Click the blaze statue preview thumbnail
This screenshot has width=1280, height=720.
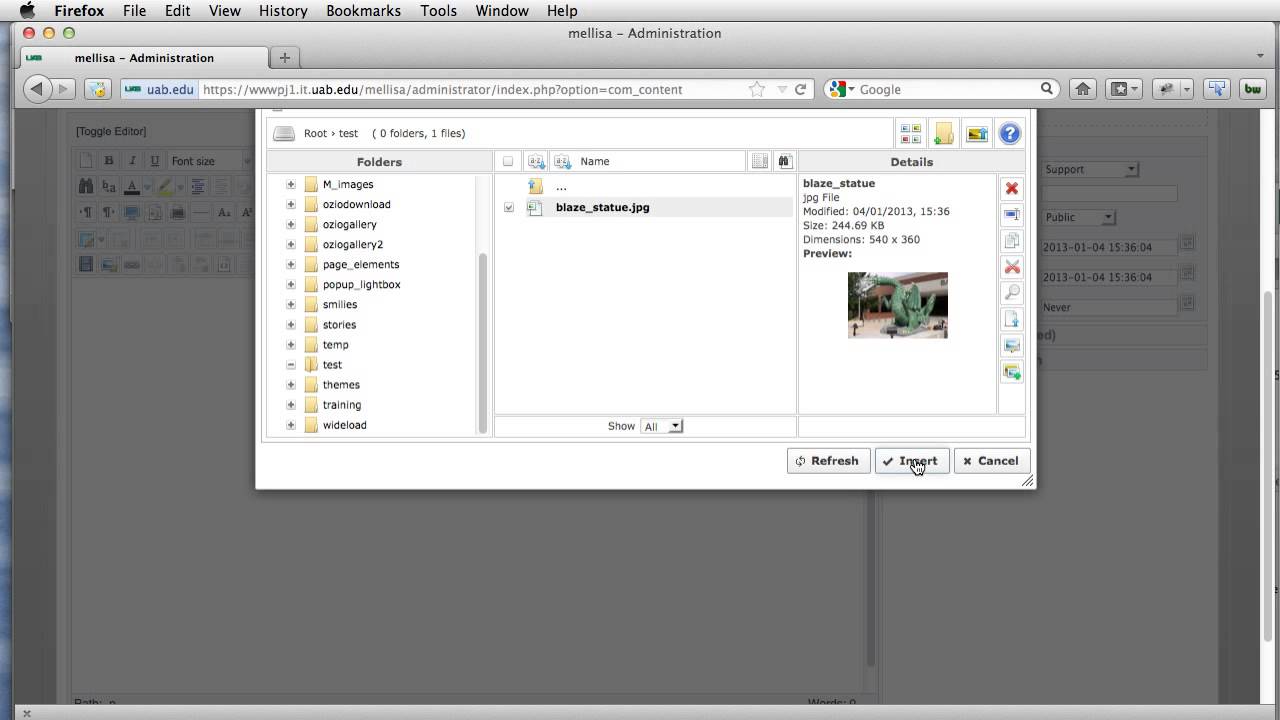pos(898,305)
